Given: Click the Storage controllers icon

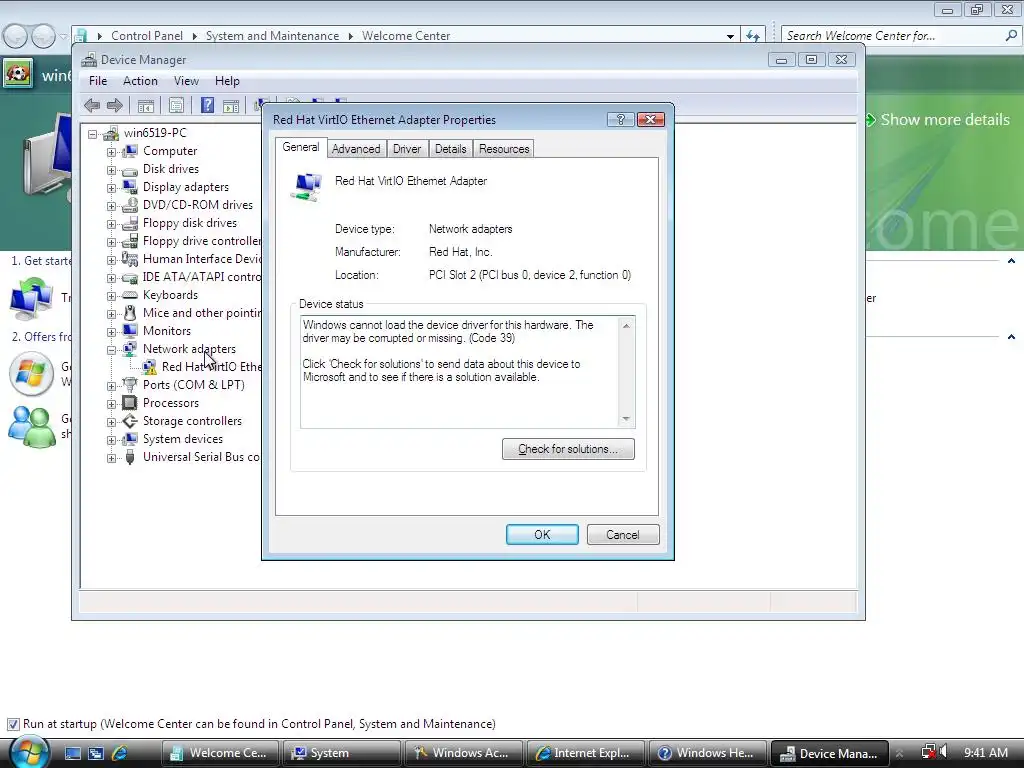Looking at the screenshot, I should click(130, 421).
